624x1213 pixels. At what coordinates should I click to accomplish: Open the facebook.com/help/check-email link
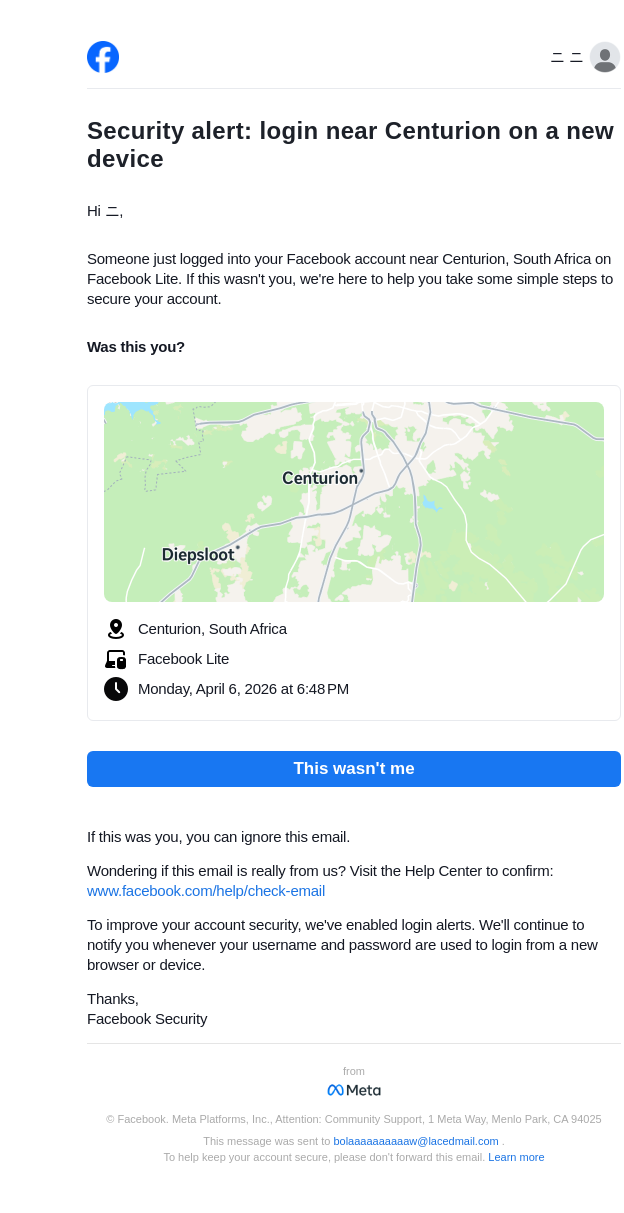(x=206, y=891)
